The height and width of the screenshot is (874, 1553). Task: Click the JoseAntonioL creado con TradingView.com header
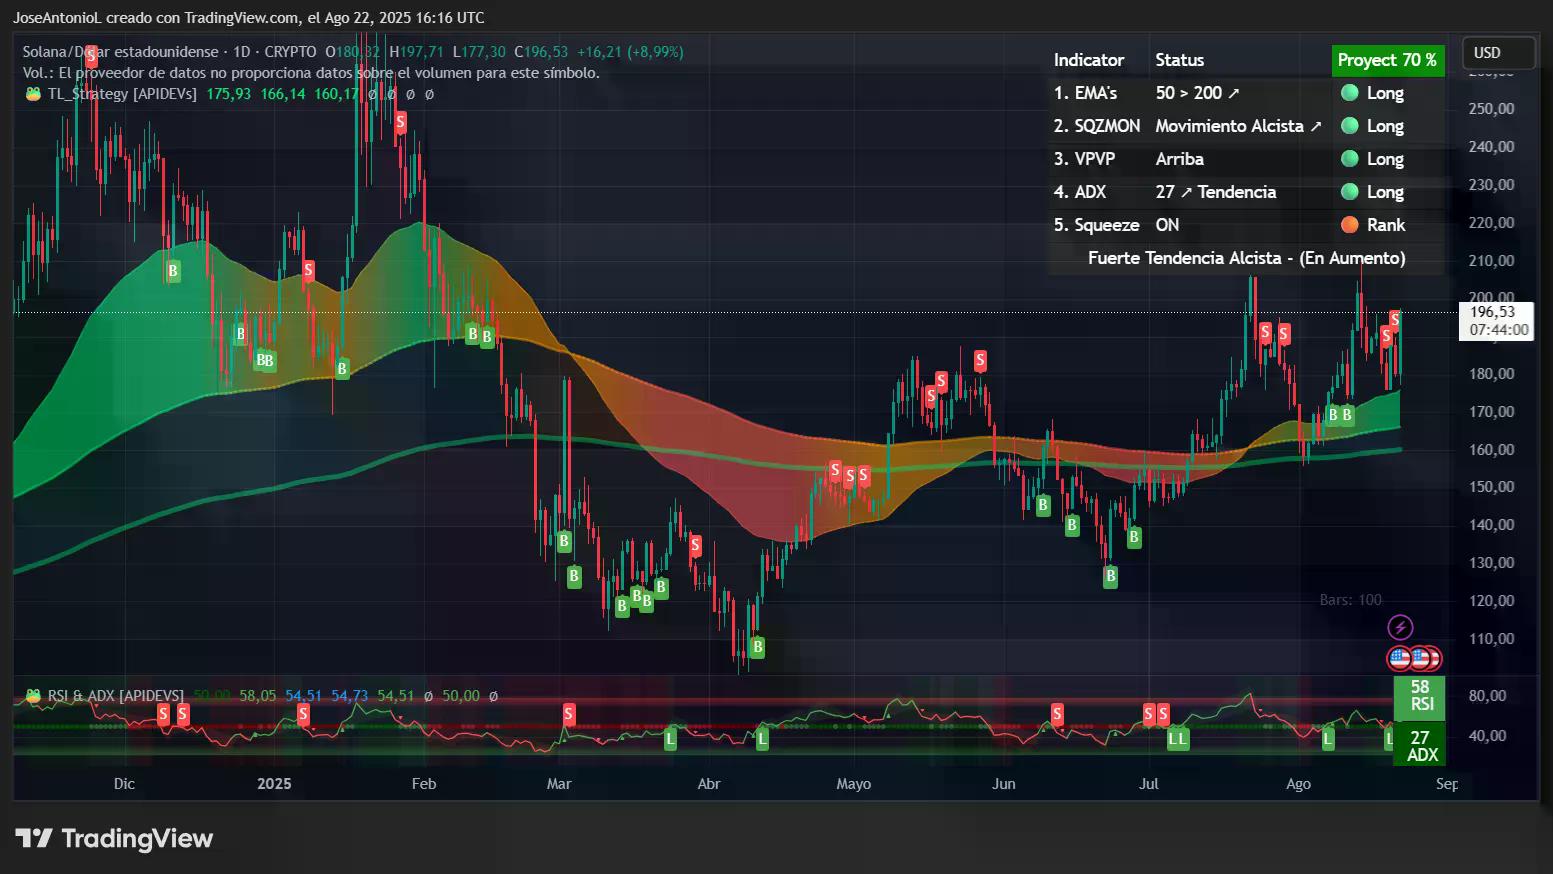[249, 18]
